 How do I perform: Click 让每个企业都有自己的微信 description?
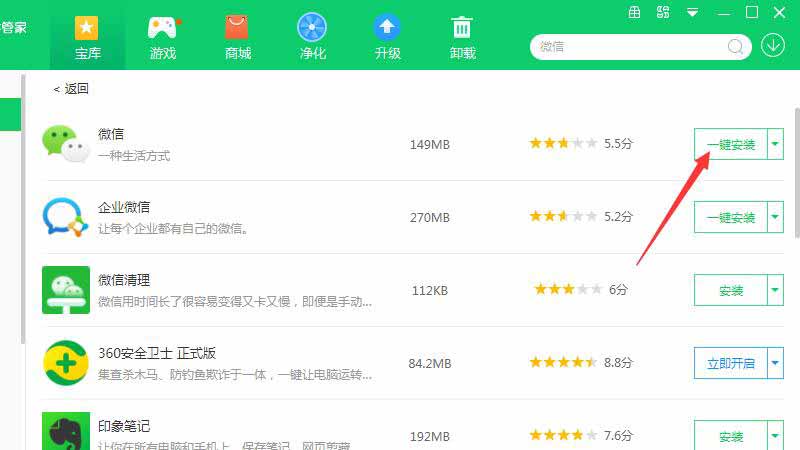(173, 229)
